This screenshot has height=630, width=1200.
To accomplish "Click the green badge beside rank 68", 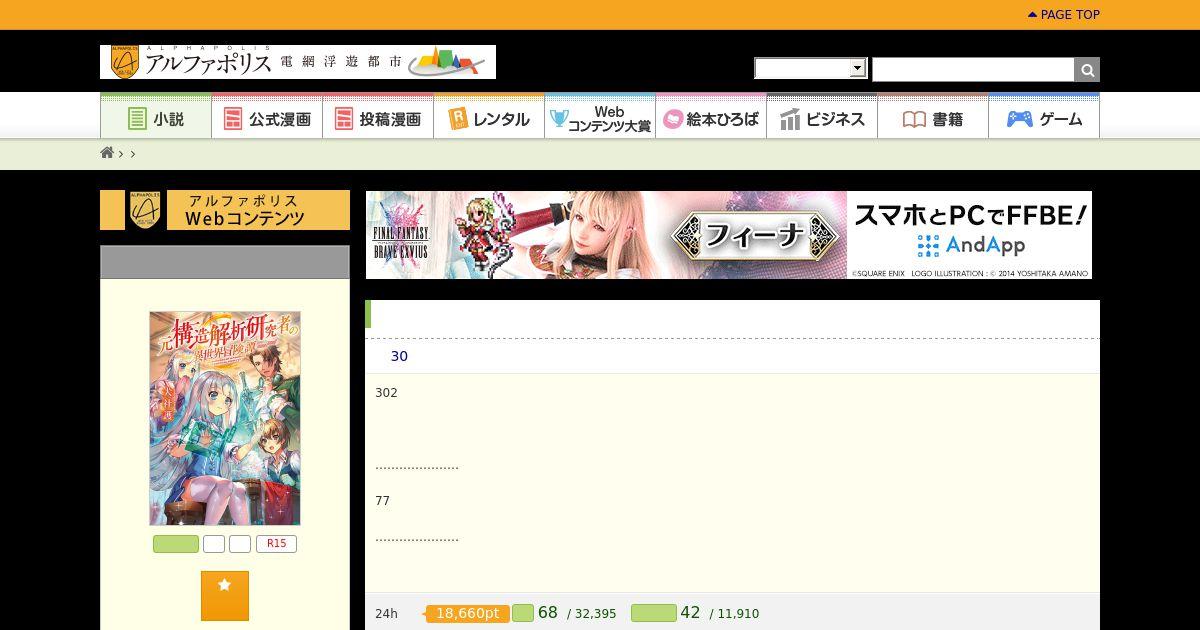I will [523, 613].
